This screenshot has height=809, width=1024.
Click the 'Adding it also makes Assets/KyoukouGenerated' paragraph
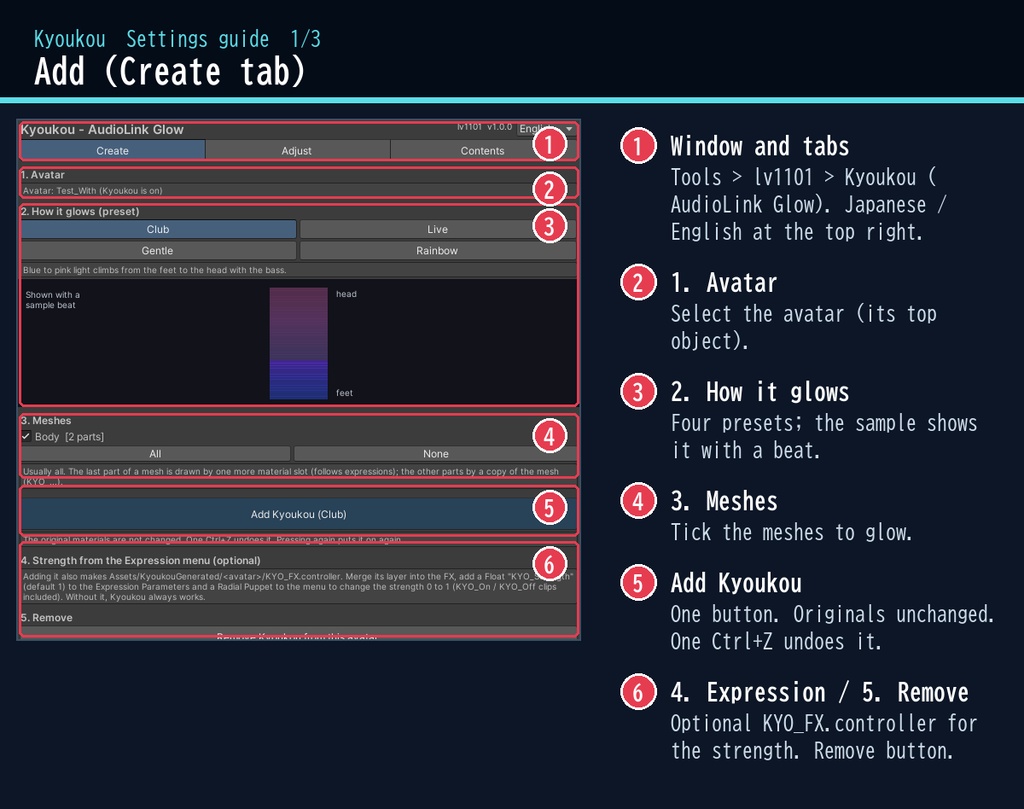(x=298, y=586)
